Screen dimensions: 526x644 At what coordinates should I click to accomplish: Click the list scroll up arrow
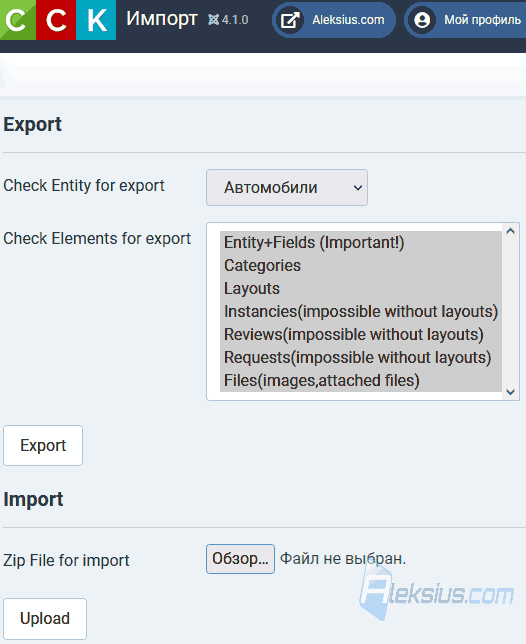[x=510, y=231]
